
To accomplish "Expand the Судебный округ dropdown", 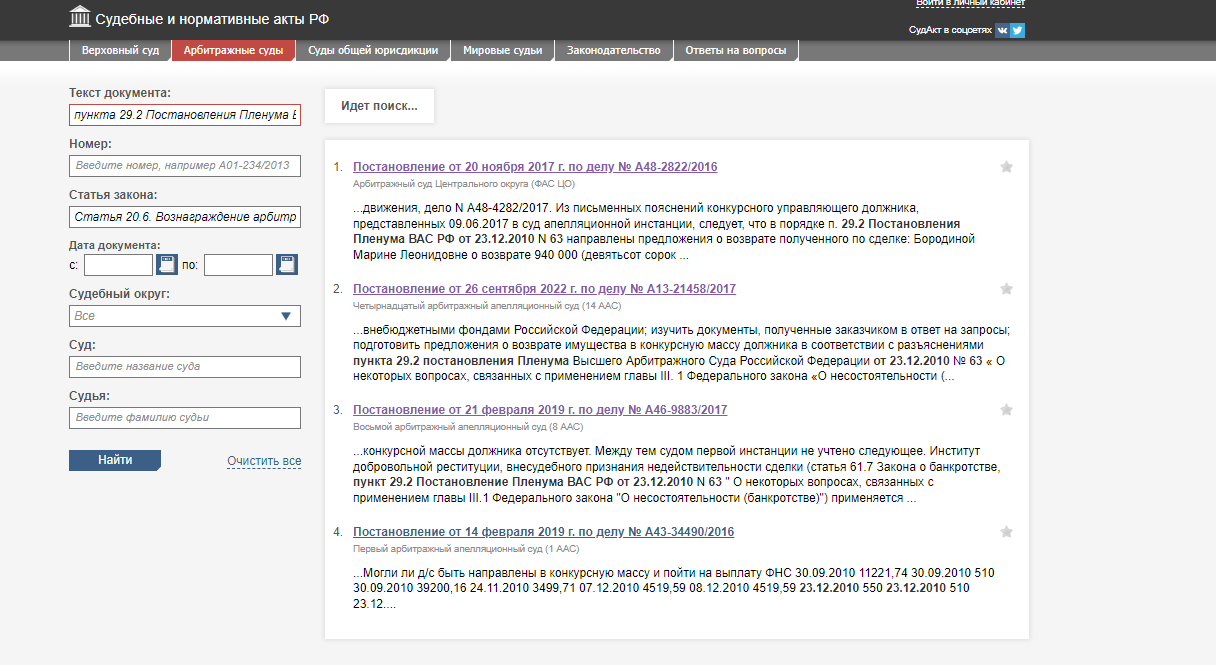I will pos(185,316).
